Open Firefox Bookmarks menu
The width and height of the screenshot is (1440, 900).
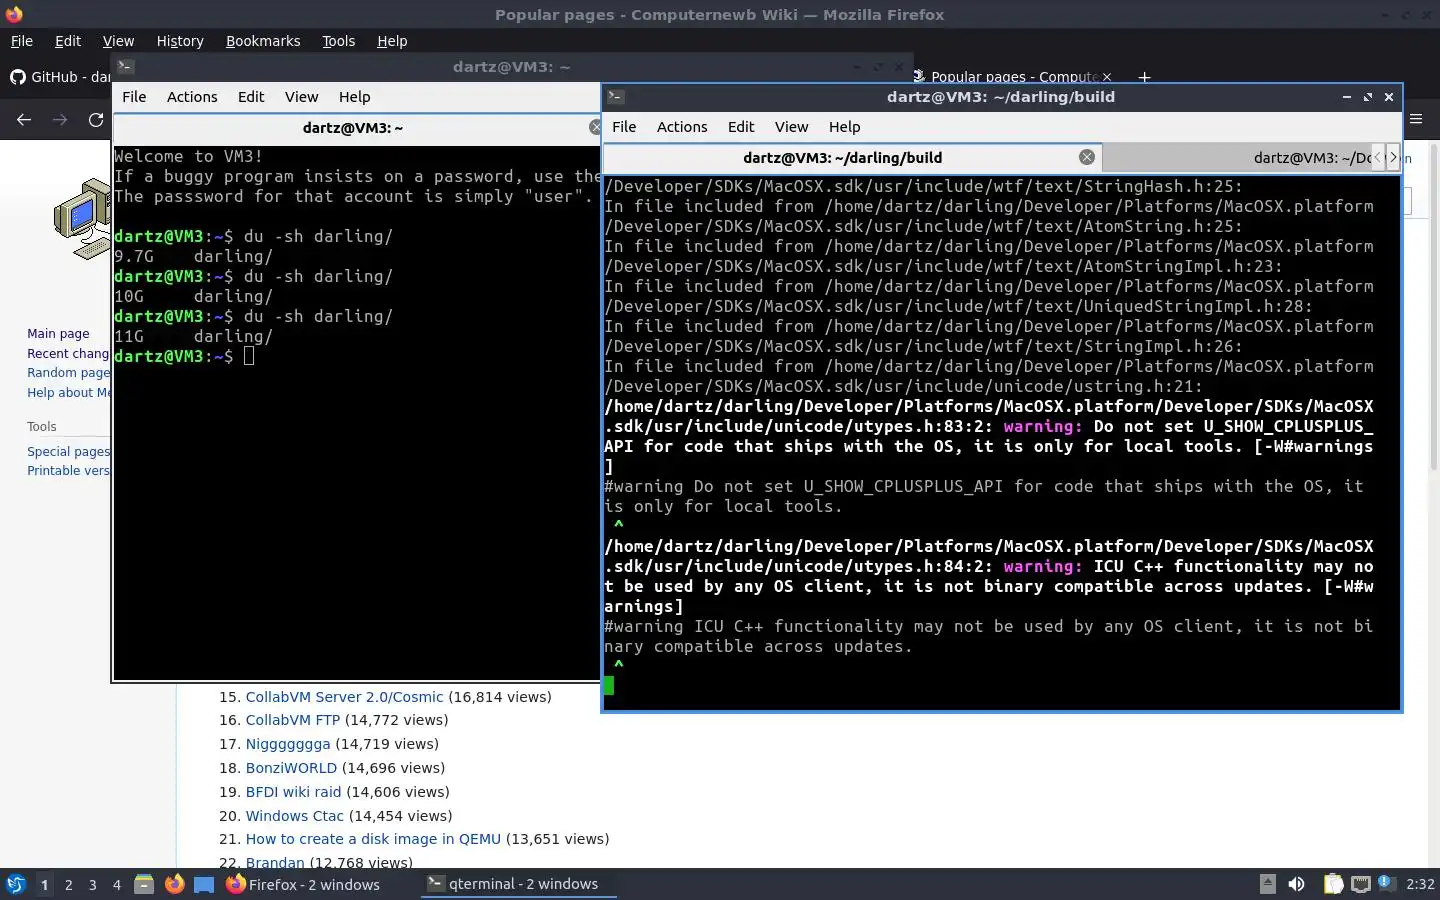(263, 41)
